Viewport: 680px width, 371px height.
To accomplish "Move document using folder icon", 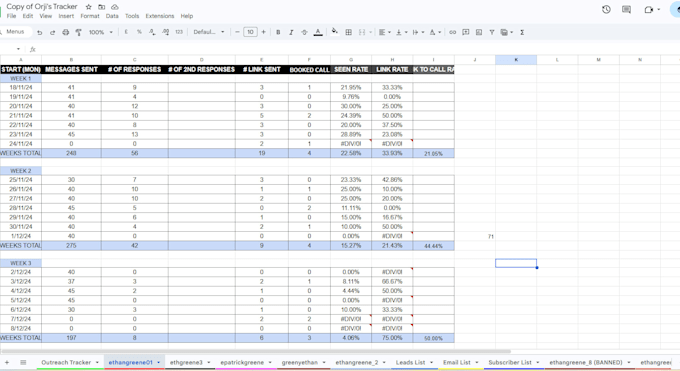I will (101, 7).
